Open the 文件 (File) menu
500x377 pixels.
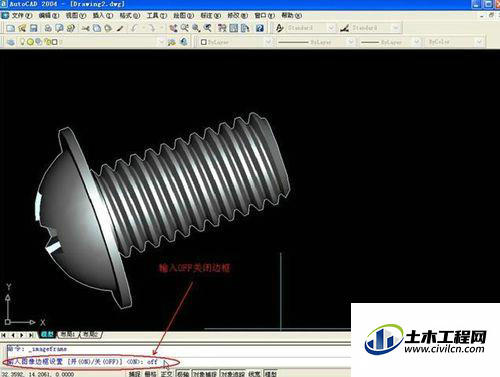coord(22,15)
